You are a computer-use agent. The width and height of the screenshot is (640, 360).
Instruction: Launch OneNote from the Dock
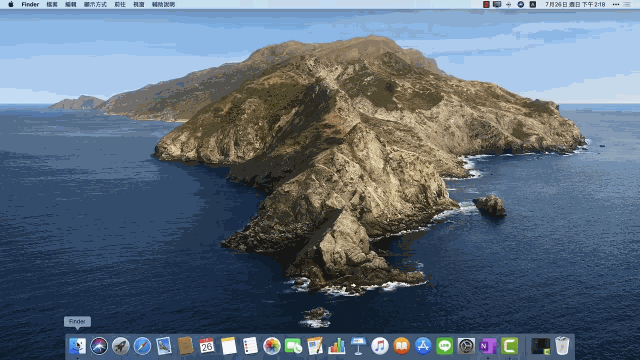point(488,346)
